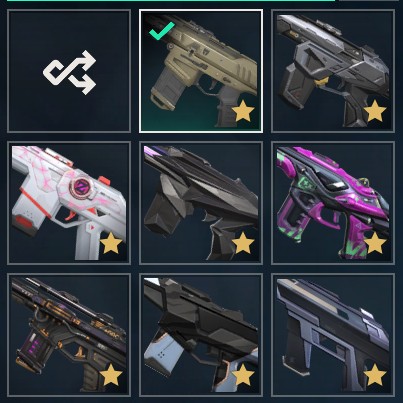Pick the black skin with light blue magazine

201,335
